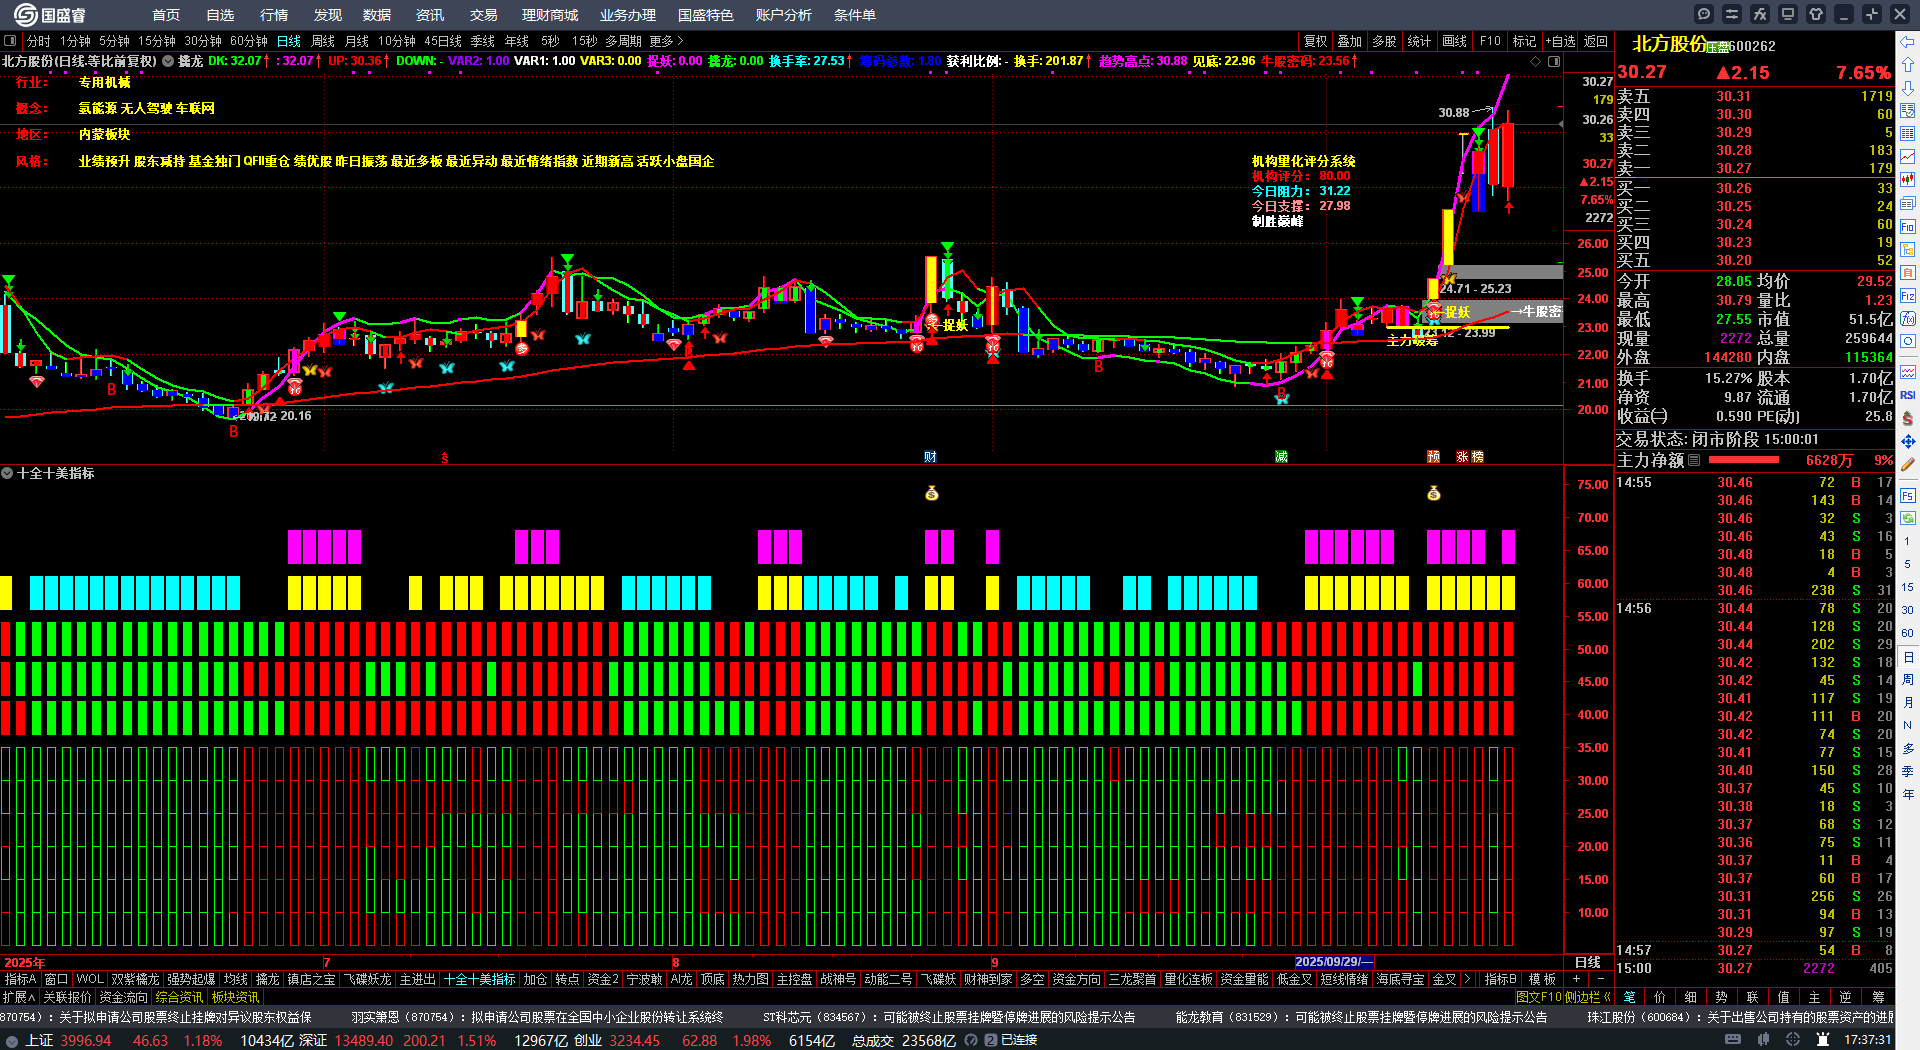This screenshot has height=1050, width=1920.
Task: Click the refresh icon next to 总成交
Action: click(x=971, y=1040)
